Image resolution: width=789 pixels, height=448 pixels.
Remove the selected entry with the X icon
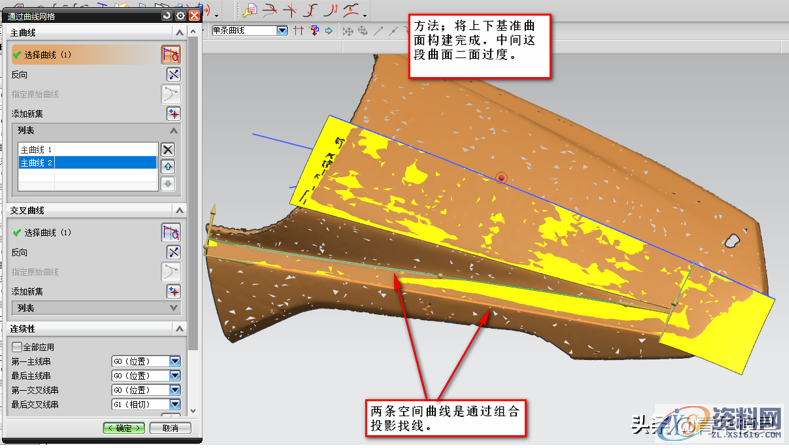tap(168, 149)
